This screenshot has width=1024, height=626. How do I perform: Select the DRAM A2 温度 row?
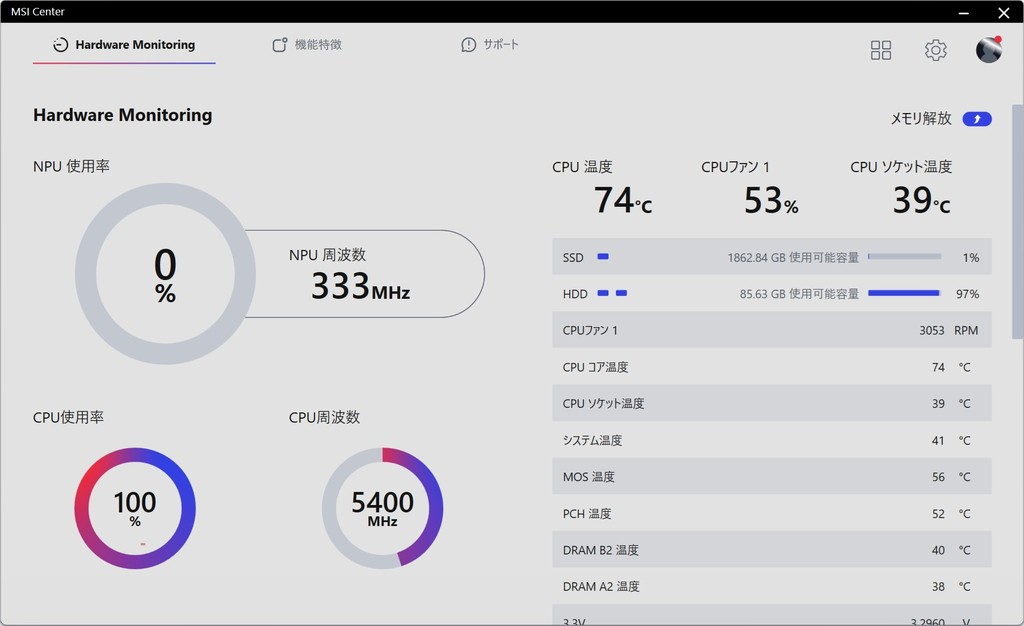tap(772, 586)
